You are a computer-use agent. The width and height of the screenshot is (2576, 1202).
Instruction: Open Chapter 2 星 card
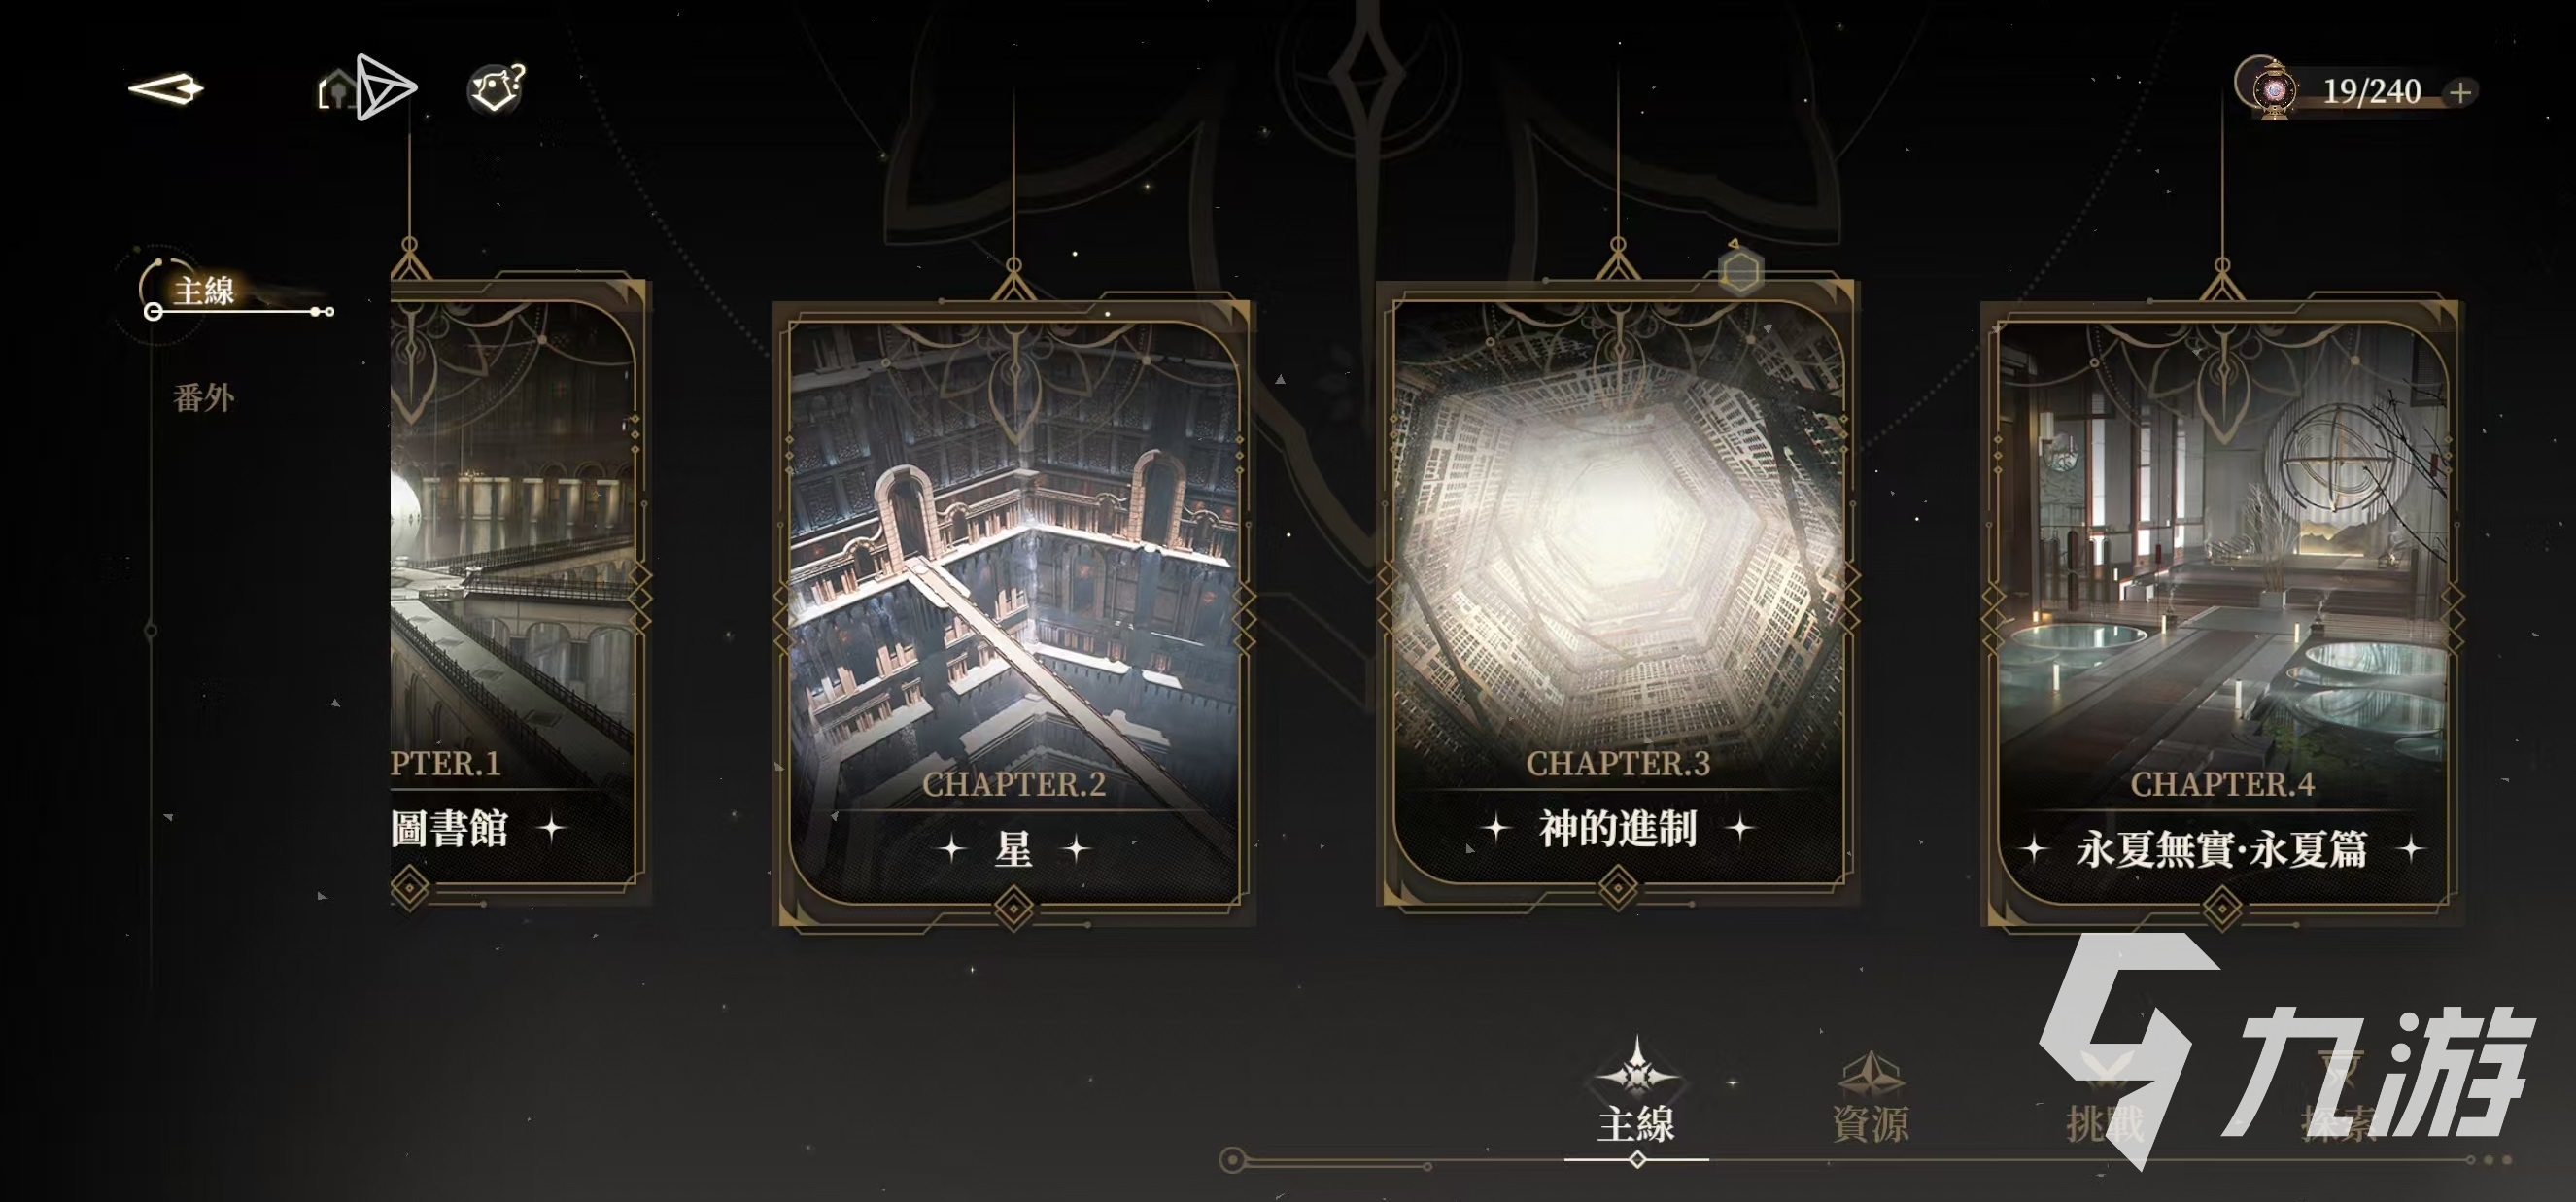(x=1013, y=613)
